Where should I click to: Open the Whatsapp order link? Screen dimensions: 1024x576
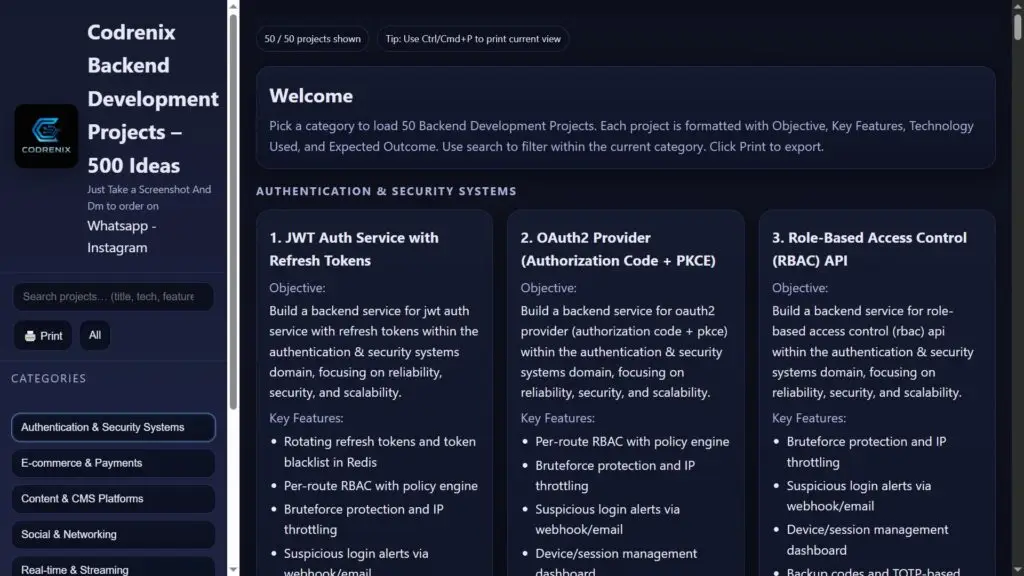tap(121, 226)
